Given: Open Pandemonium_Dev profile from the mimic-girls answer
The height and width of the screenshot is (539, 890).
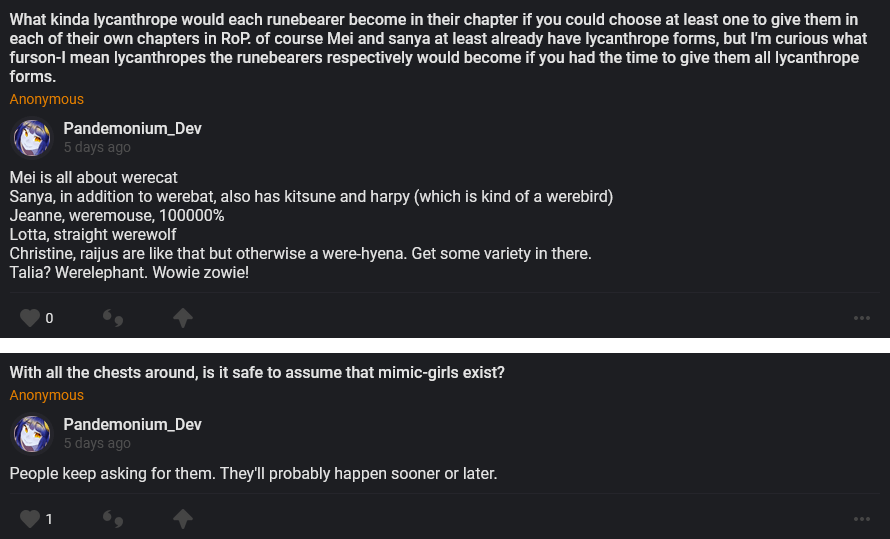Looking at the screenshot, I should [132, 424].
